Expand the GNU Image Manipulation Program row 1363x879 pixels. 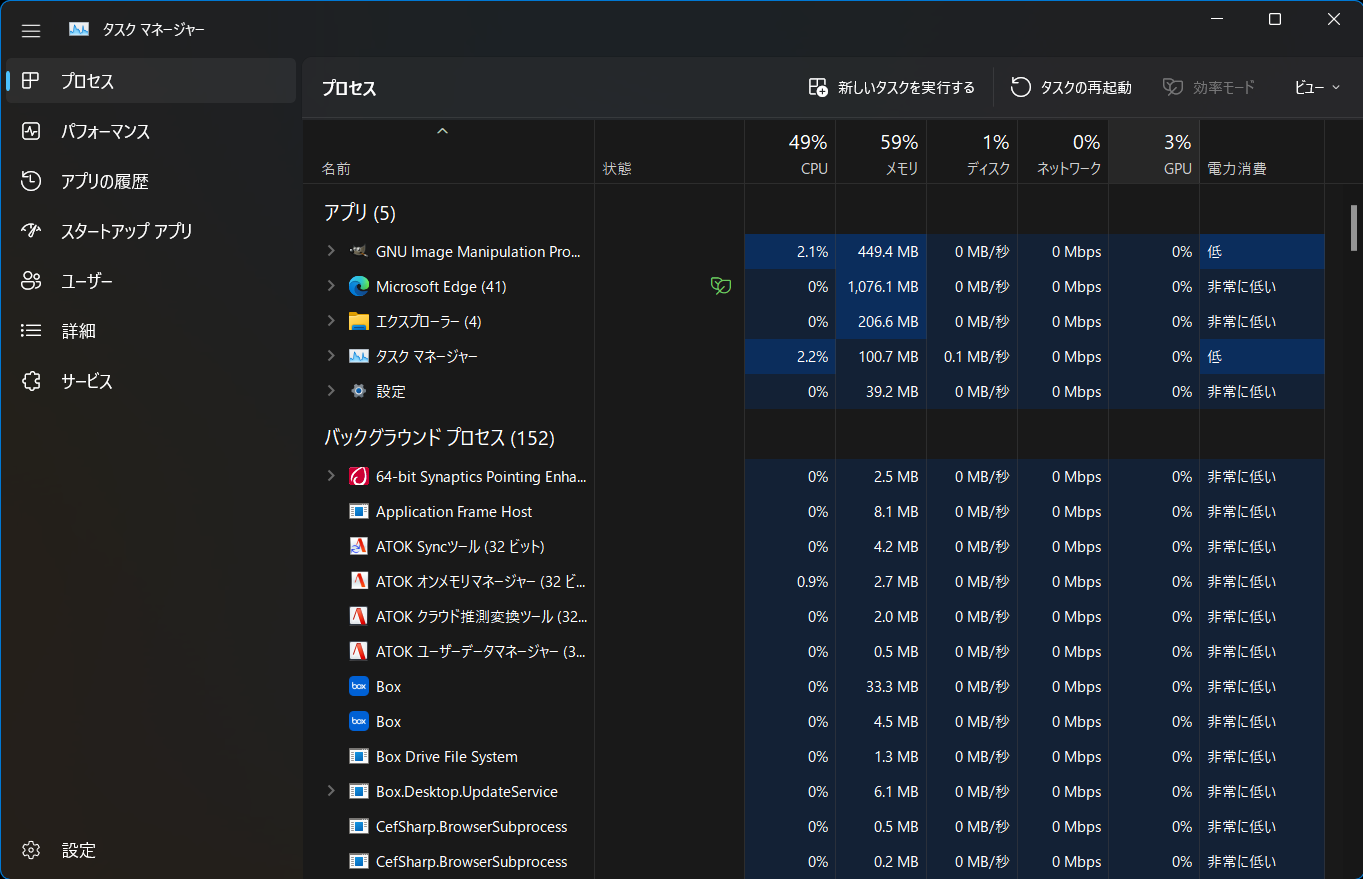331,252
